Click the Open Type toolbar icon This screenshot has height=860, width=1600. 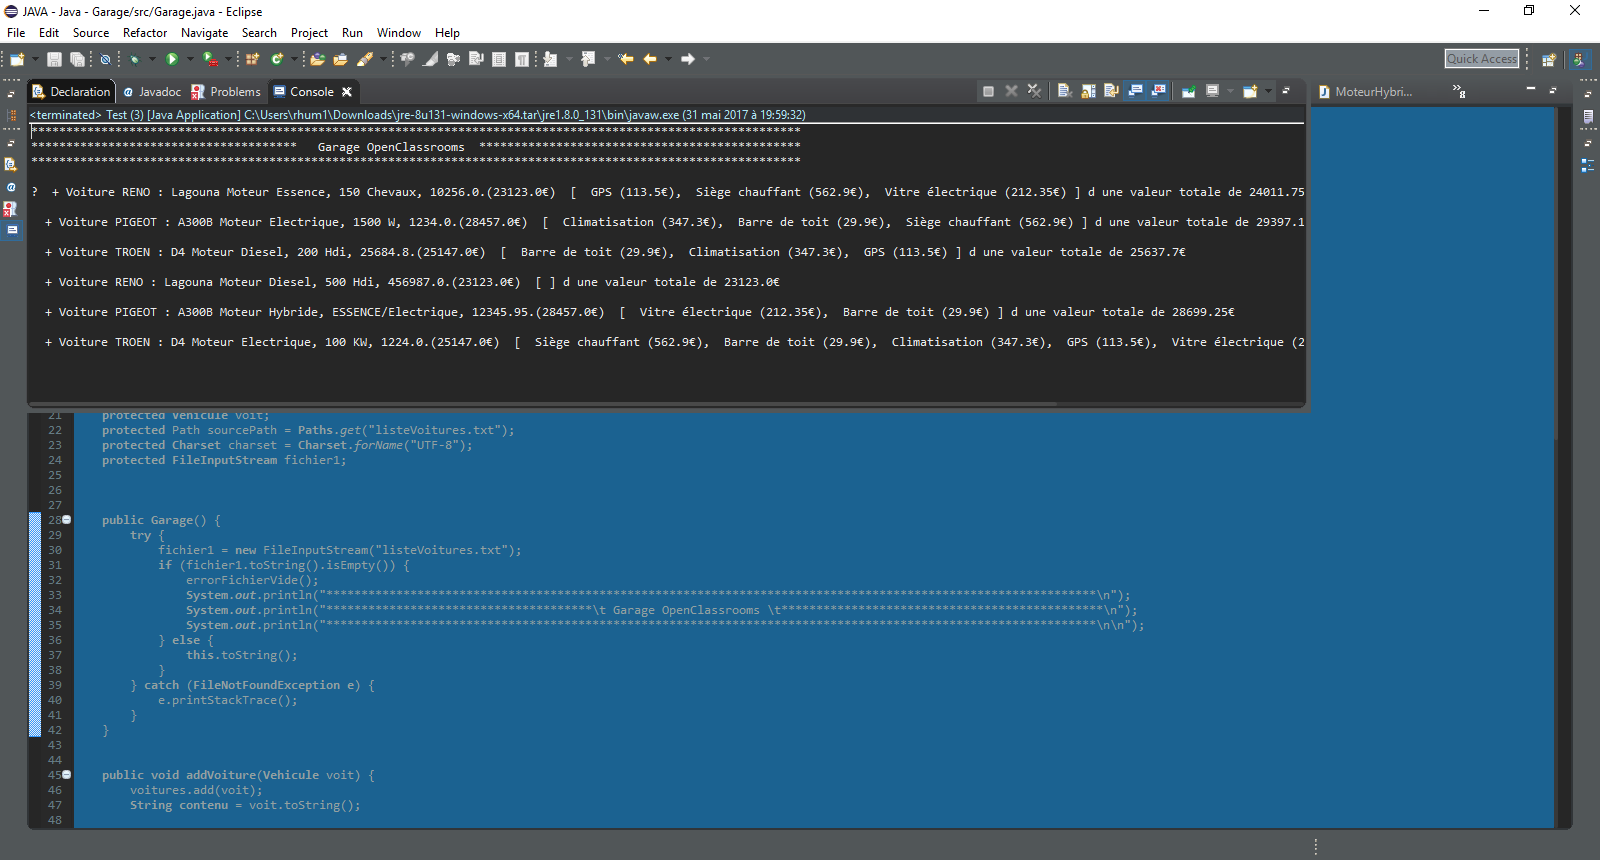(317, 59)
